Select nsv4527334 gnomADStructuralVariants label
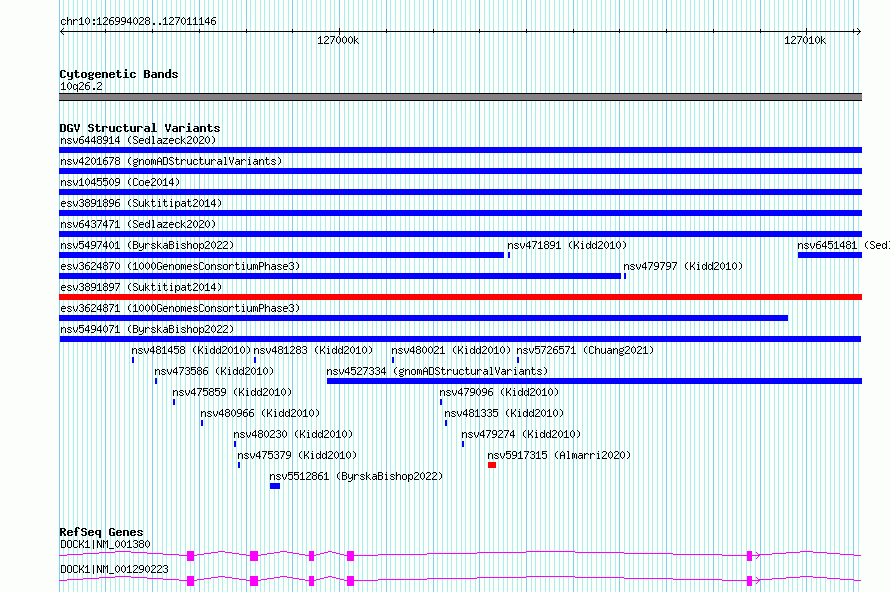The width and height of the screenshot is (890, 592). coord(437,371)
